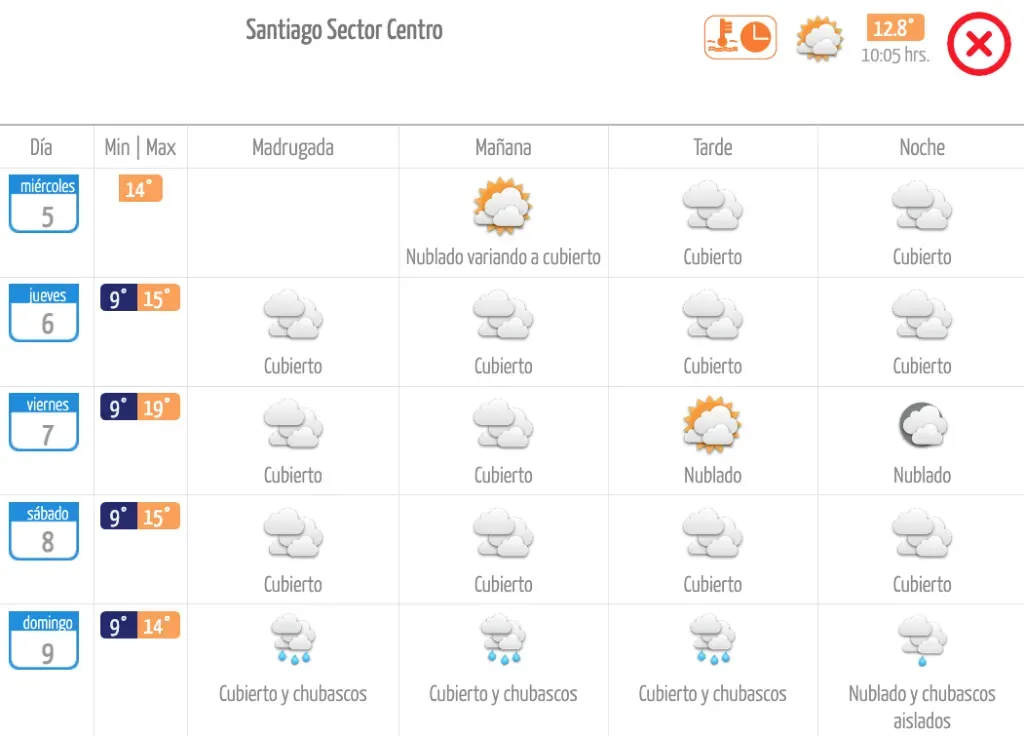Select the 9° minimum temperature for sábado
Screen dimensions: 1024x736
point(116,517)
